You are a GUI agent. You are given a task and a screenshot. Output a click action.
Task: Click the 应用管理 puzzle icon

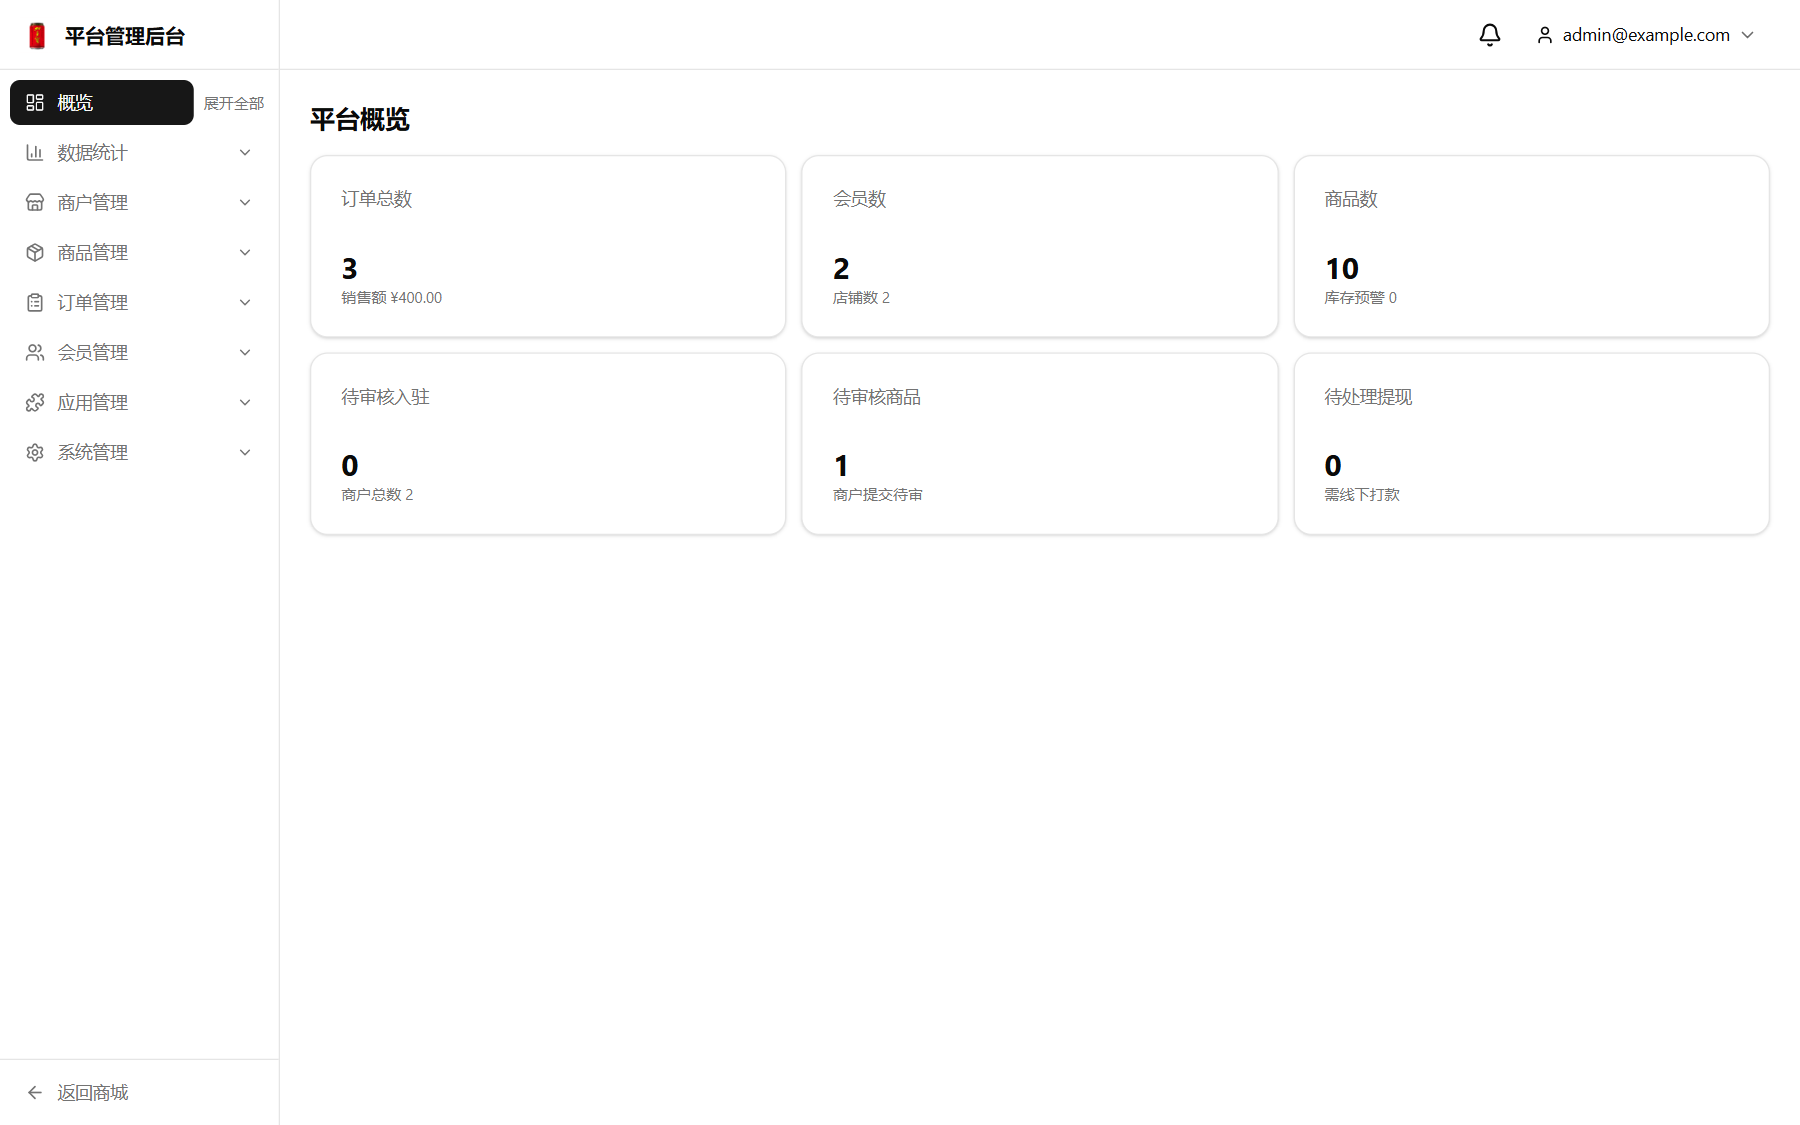tap(35, 402)
